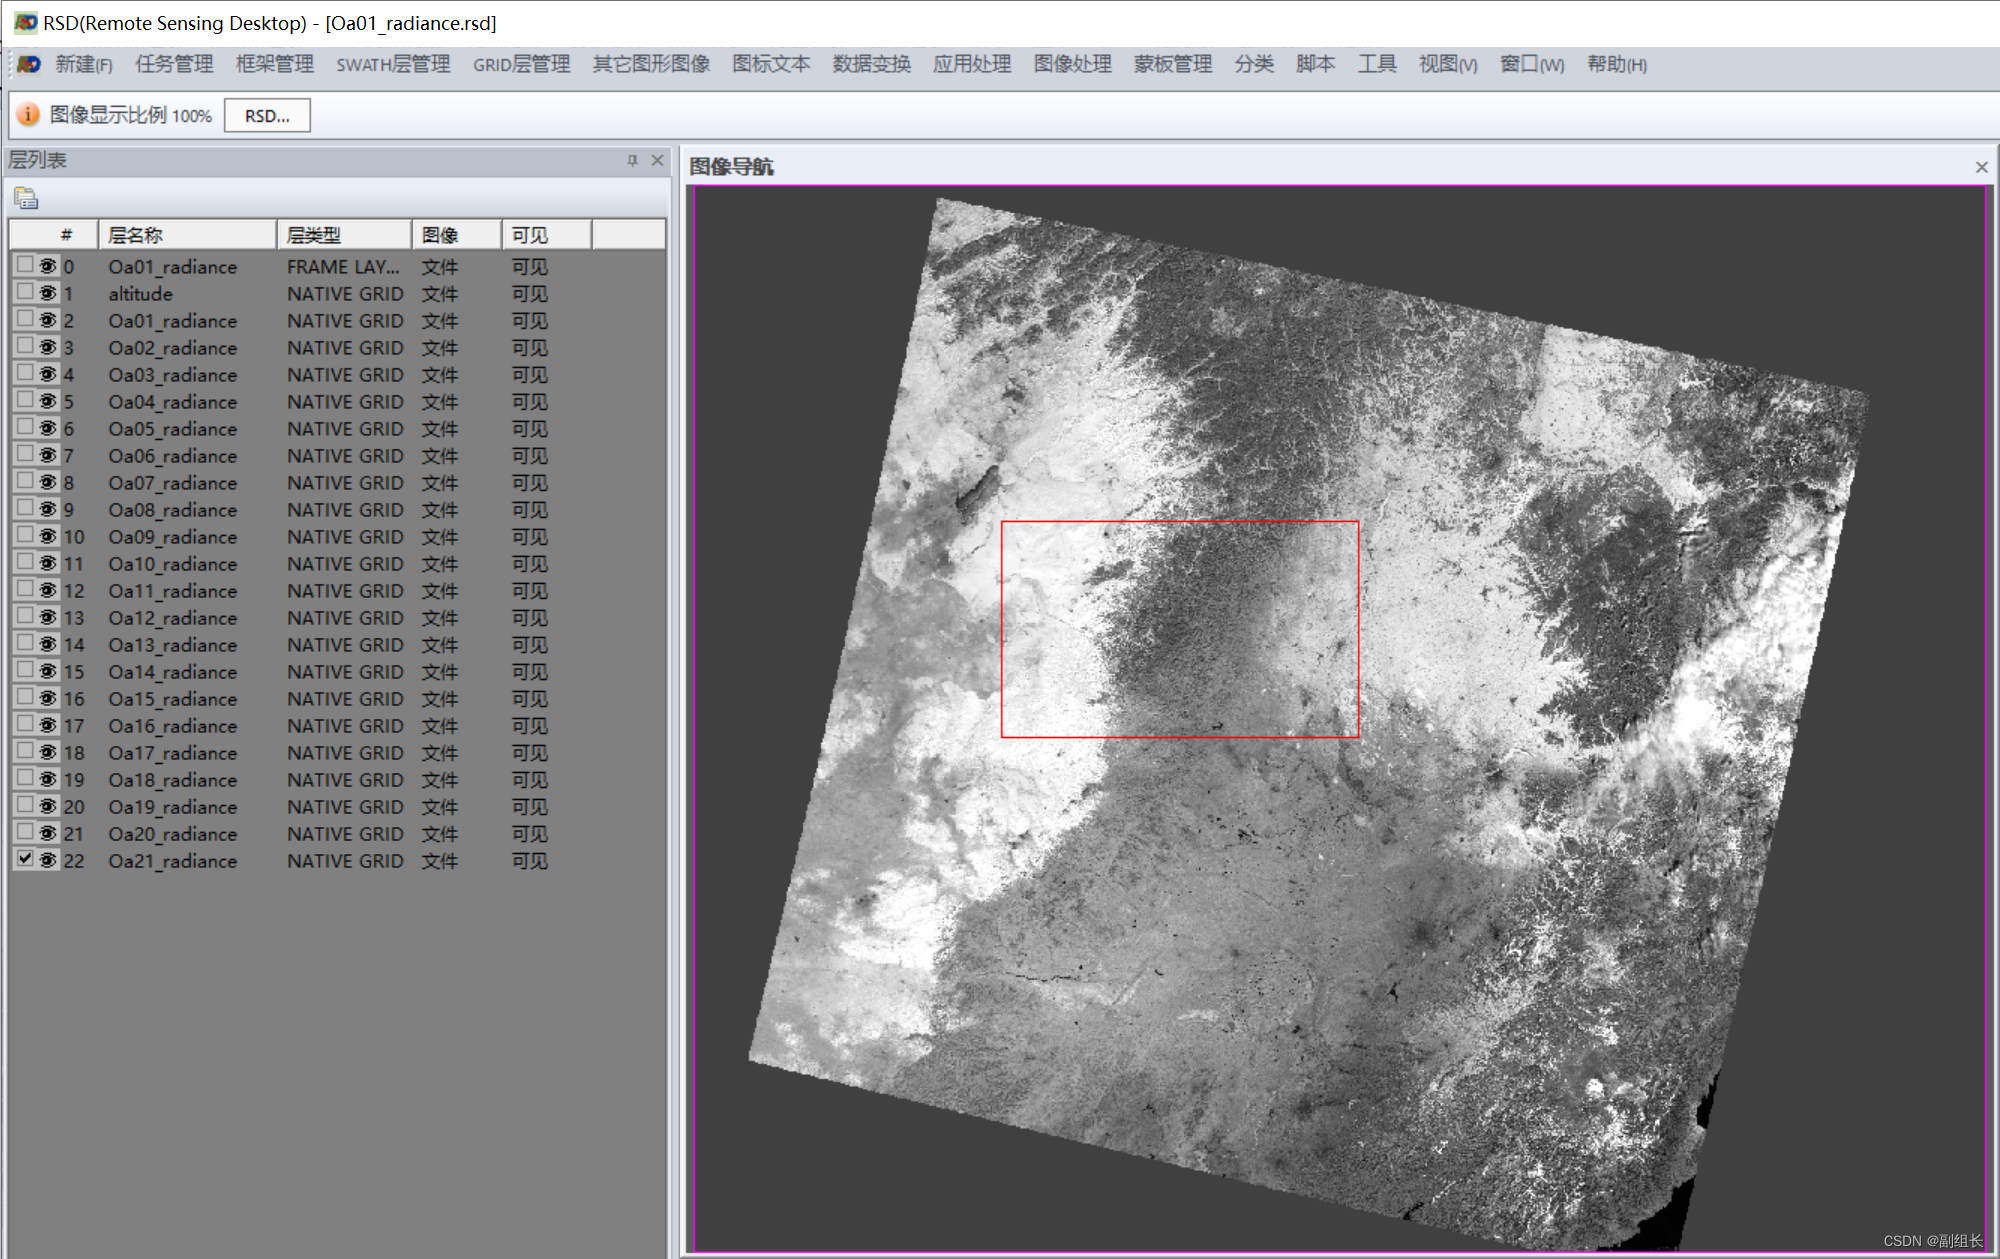Check the altitude layer checkbox
This screenshot has width=2000, height=1259.
[x=25, y=292]
